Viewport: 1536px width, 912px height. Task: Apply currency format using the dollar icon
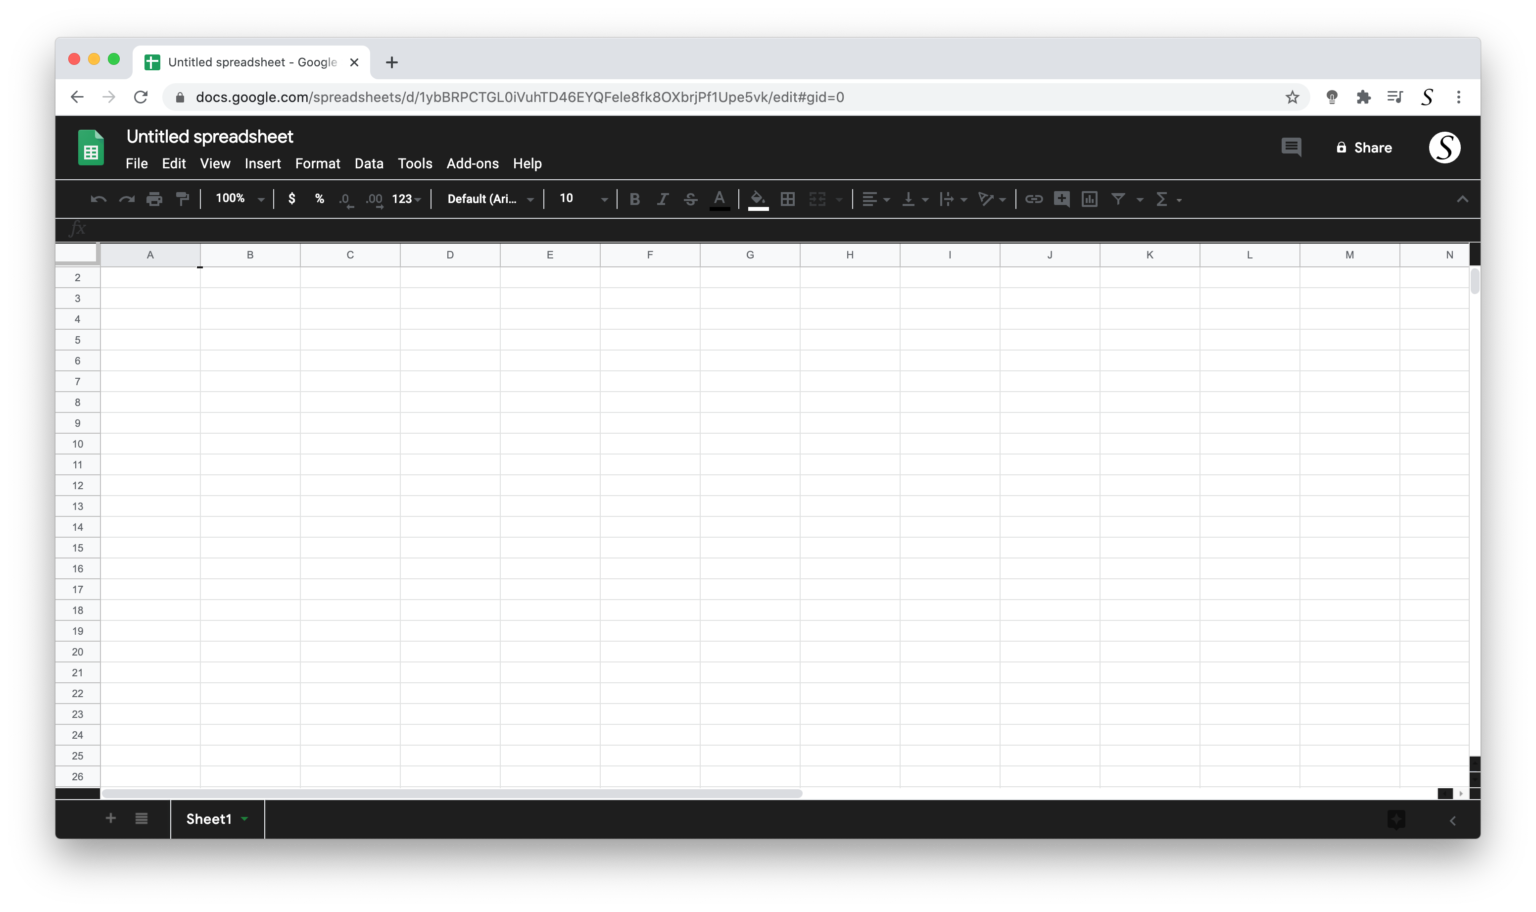(292, 199)
